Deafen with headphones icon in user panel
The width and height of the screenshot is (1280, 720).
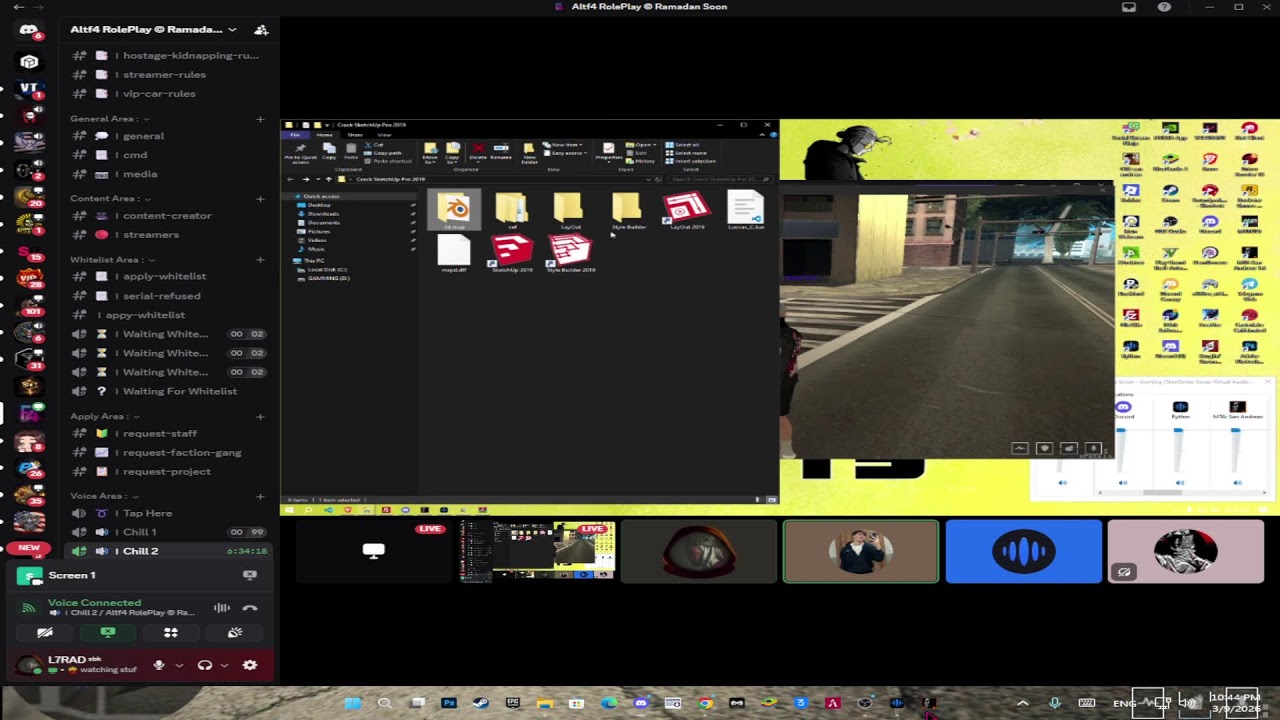click(x=205, y=665)
